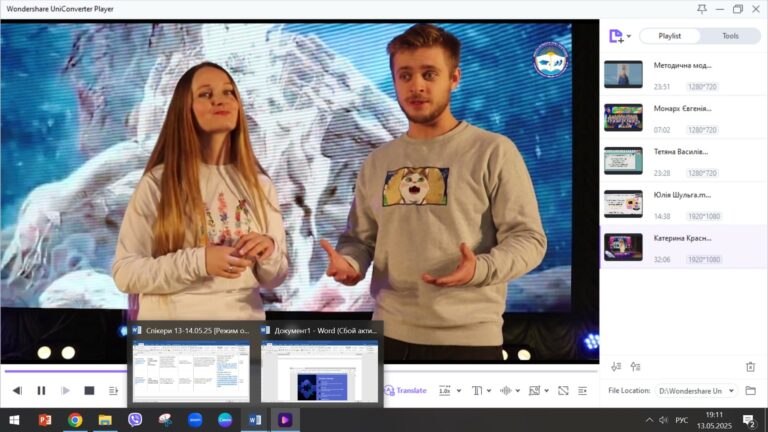Image resolution: width=768 pixels, height=432 pixels.
Task: Click the add file icon
Action: click(x=616, y=36)
